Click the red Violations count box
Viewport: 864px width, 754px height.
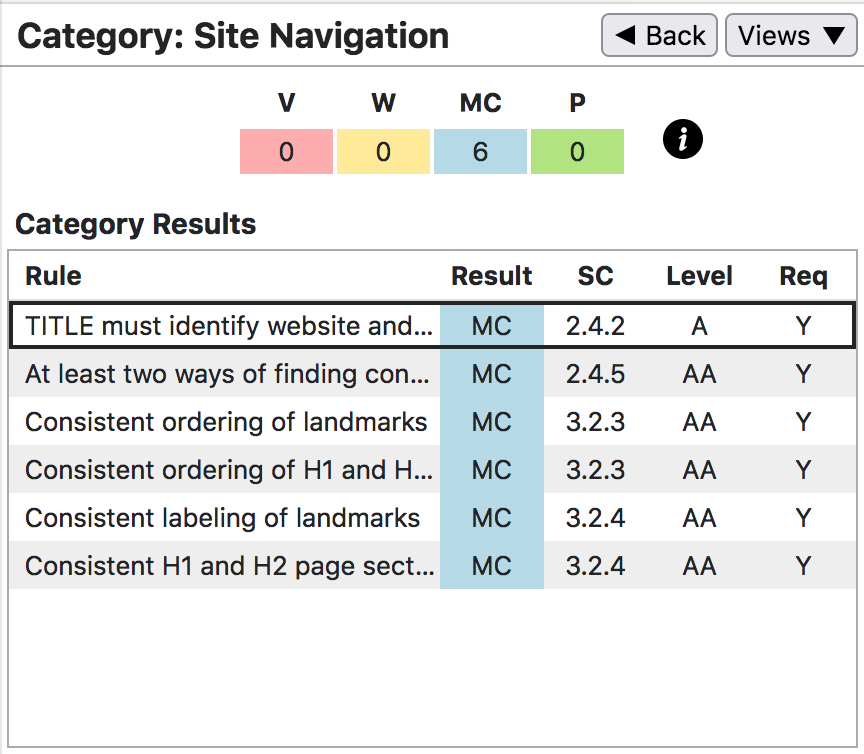coord(286,152)
